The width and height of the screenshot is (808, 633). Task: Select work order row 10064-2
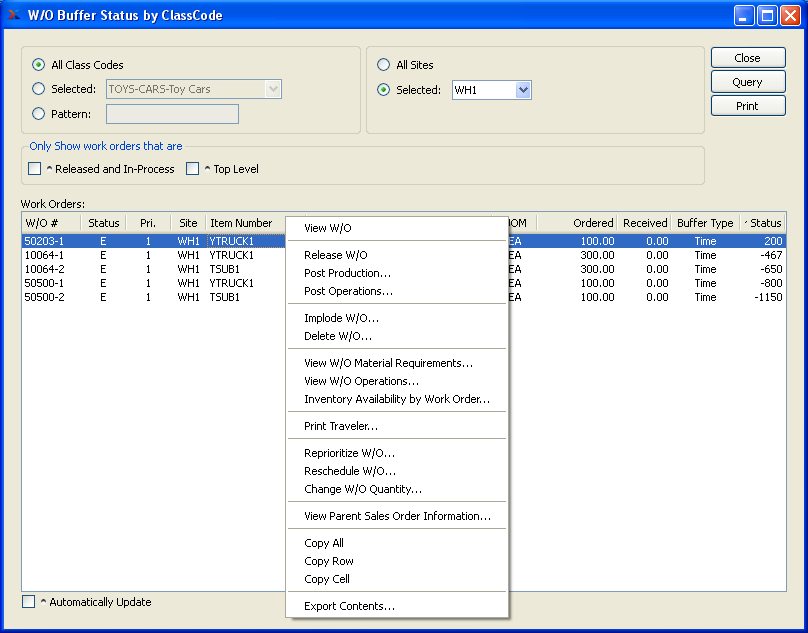click(x=44, y=269)
